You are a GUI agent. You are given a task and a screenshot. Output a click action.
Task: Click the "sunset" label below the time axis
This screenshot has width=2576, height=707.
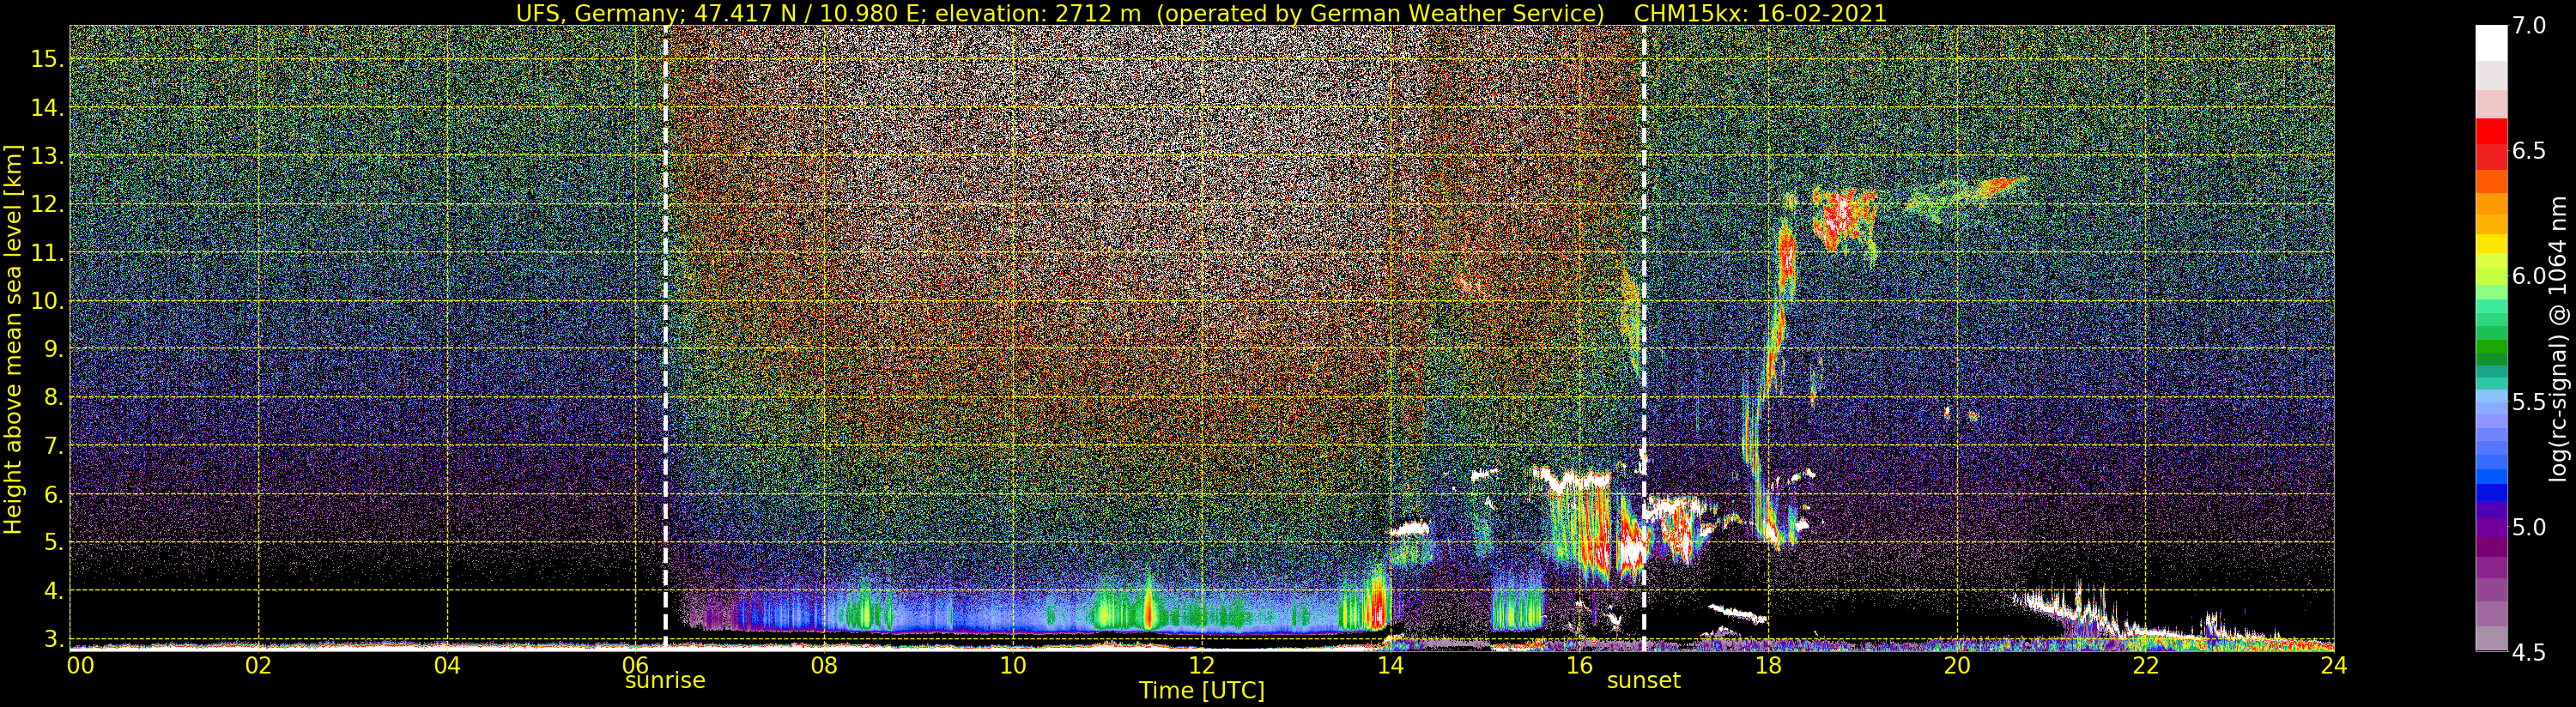[1643, 681]
